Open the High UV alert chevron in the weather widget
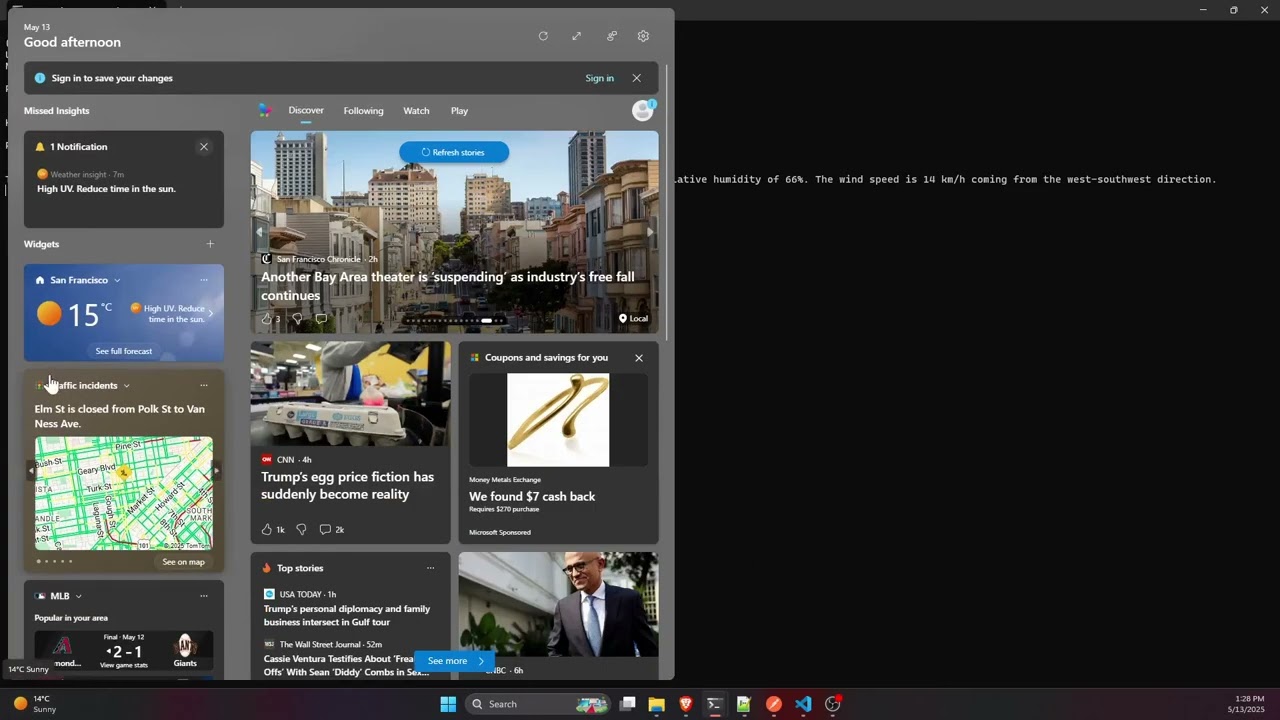 coord(210,314)
